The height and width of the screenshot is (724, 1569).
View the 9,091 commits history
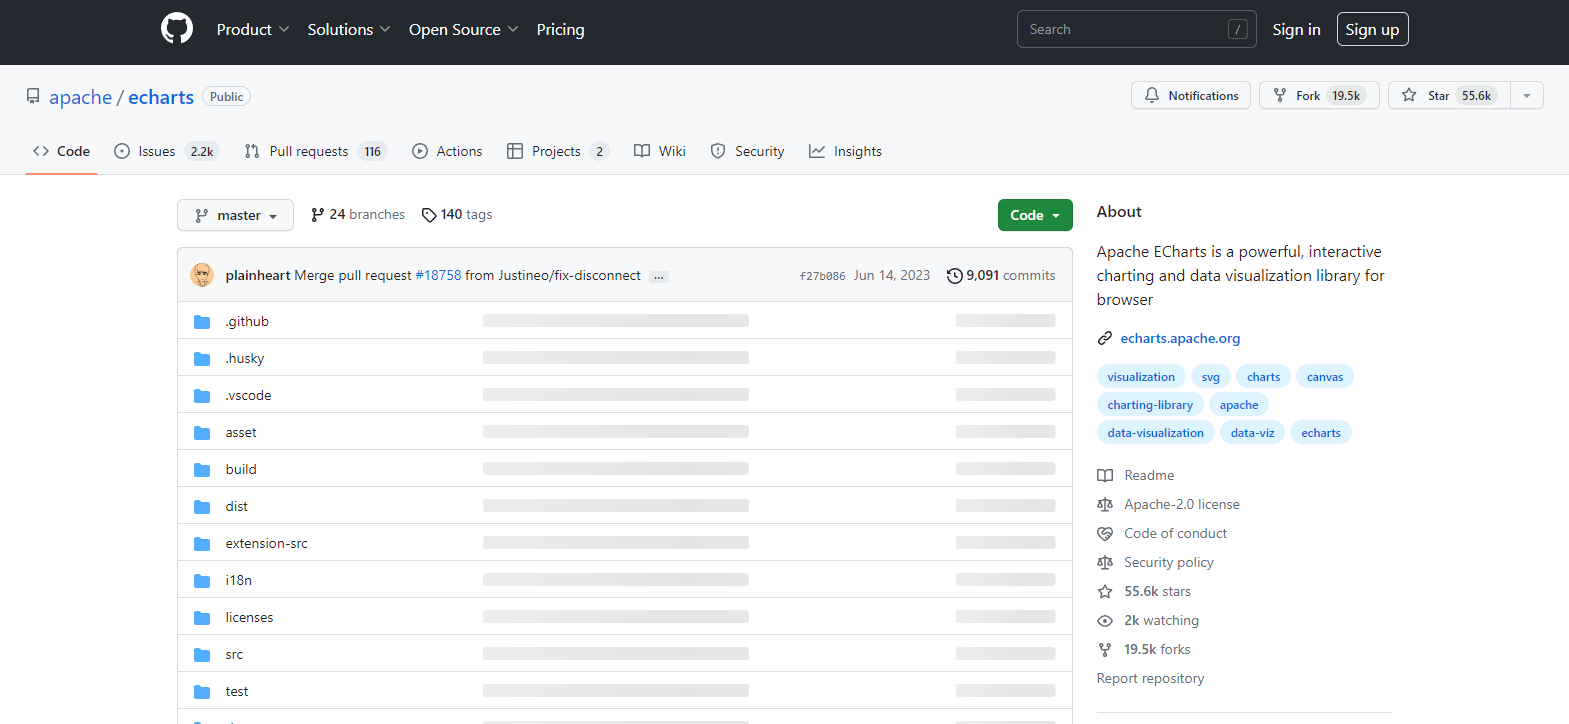(1001, 276)
